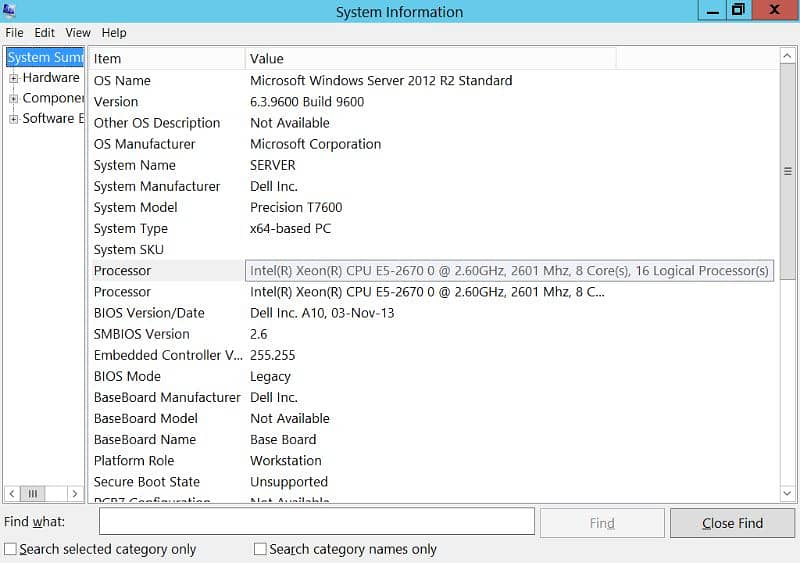Click the value 255.255

[x=272, y=355]
